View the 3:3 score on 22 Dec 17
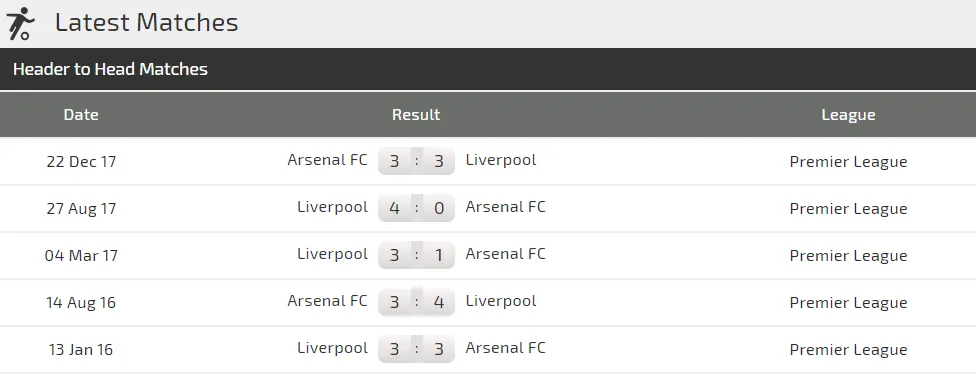 click(x=416, y=161)
